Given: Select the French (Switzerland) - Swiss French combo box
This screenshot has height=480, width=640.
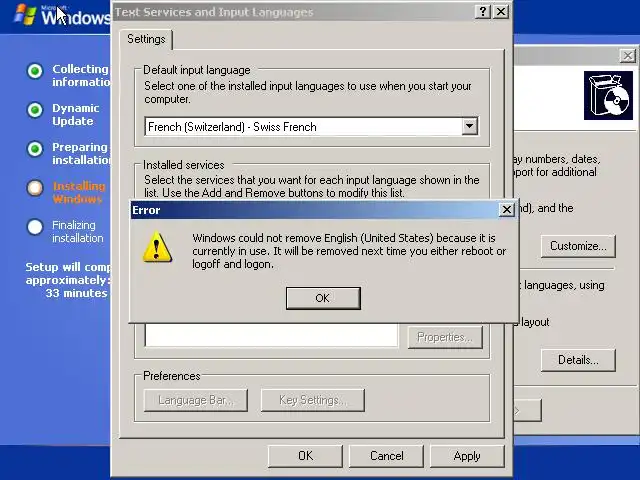Looking at the screenshot, I should point(311,127).
